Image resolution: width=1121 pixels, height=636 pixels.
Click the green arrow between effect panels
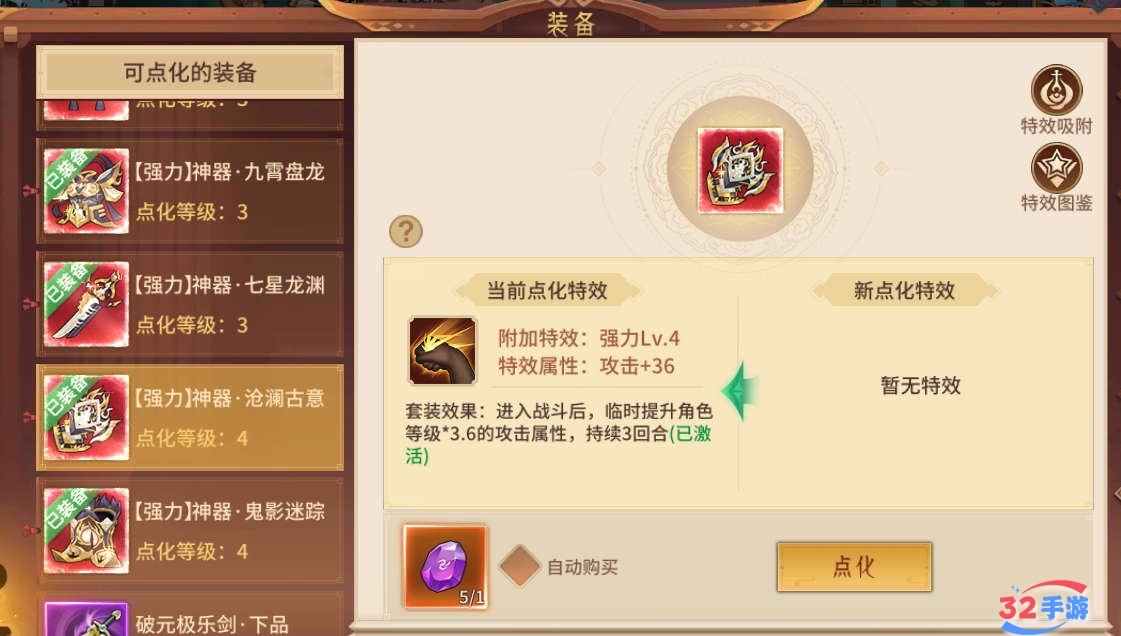[736, 392]
